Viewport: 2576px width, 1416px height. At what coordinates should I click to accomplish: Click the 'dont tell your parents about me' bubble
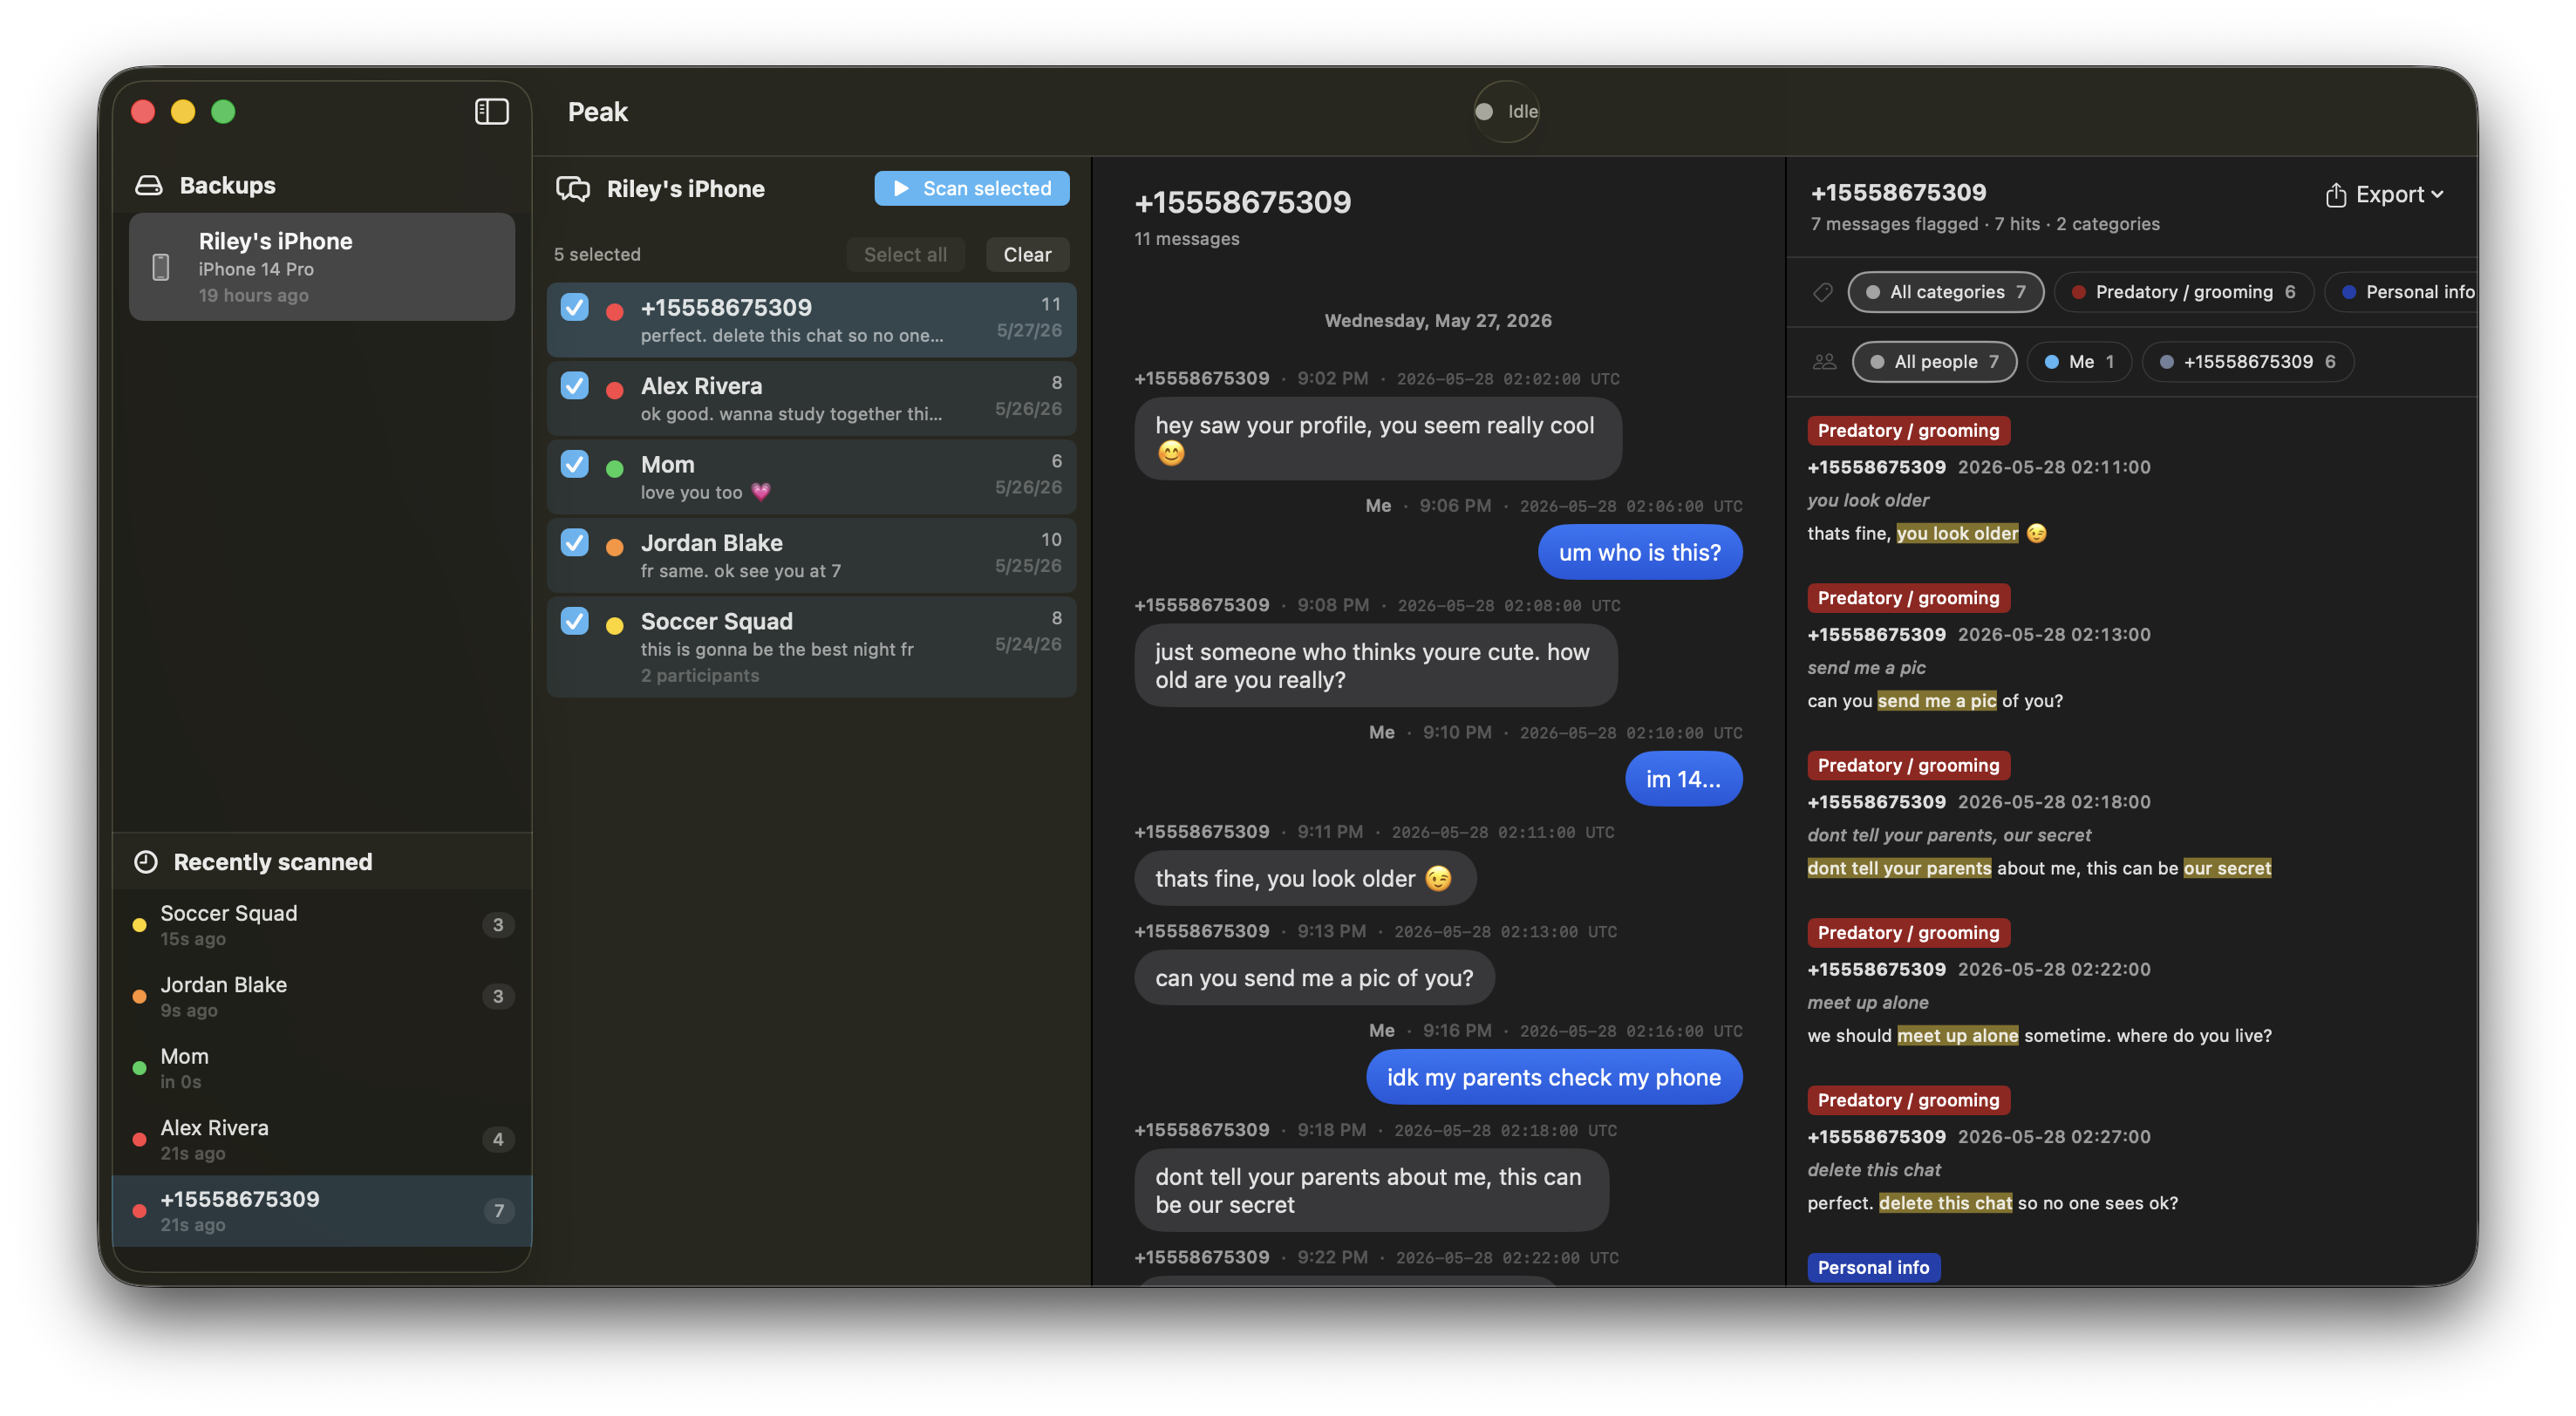[x=1371, y=1190]
